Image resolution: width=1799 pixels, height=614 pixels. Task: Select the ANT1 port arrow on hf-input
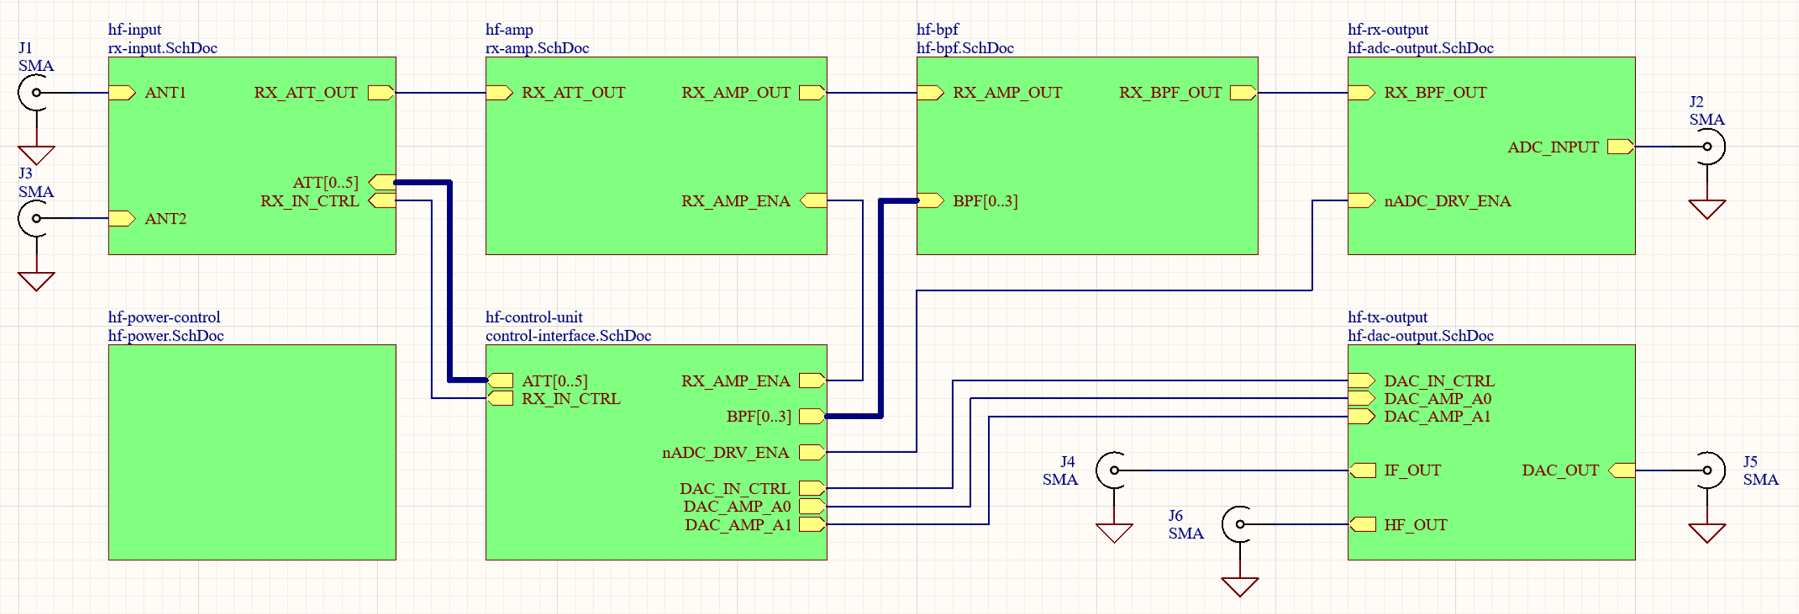(x=122, y=93)
